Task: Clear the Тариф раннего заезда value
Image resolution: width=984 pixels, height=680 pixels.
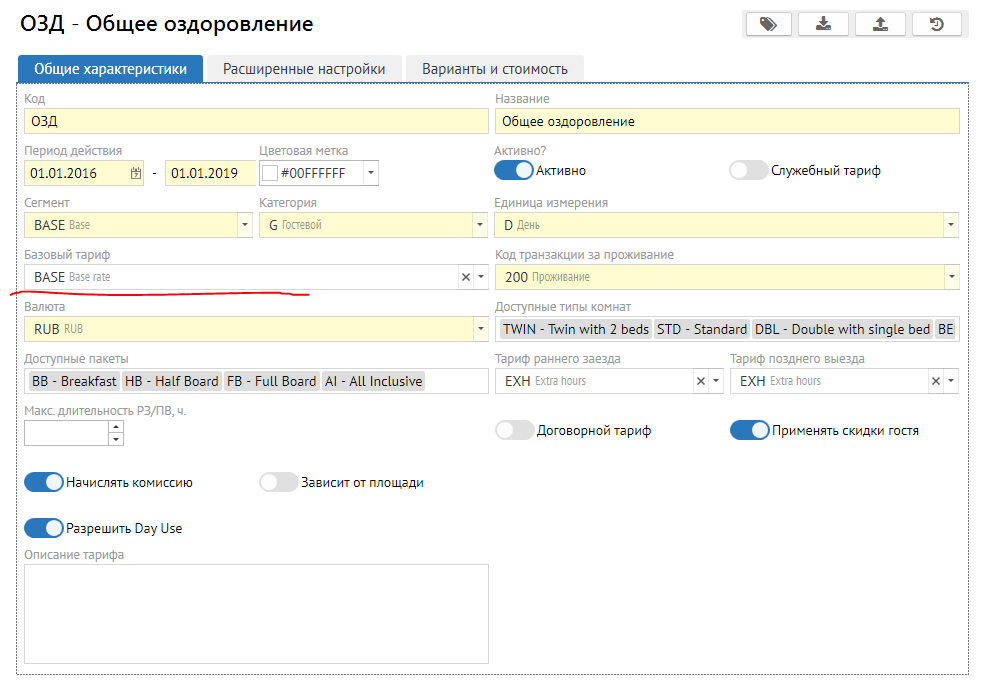Action: pos(700,381)
